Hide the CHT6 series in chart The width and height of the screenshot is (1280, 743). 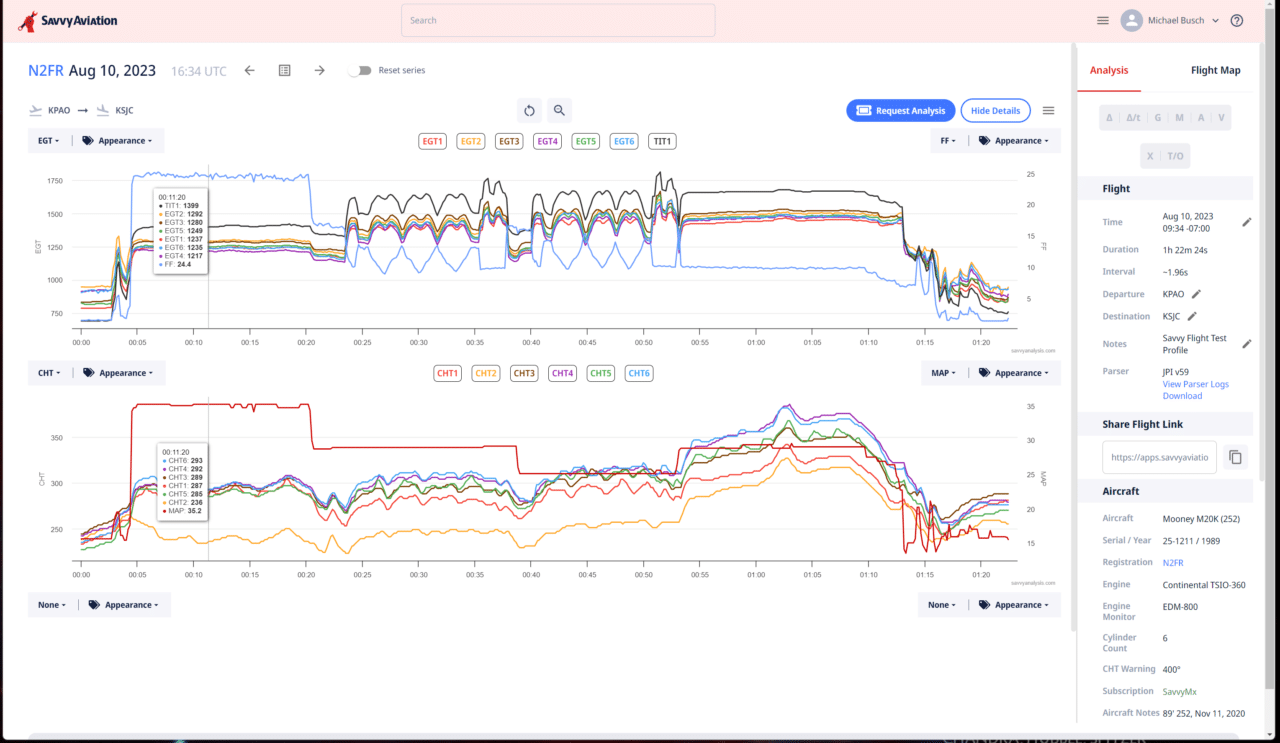[x=639, y=373]
